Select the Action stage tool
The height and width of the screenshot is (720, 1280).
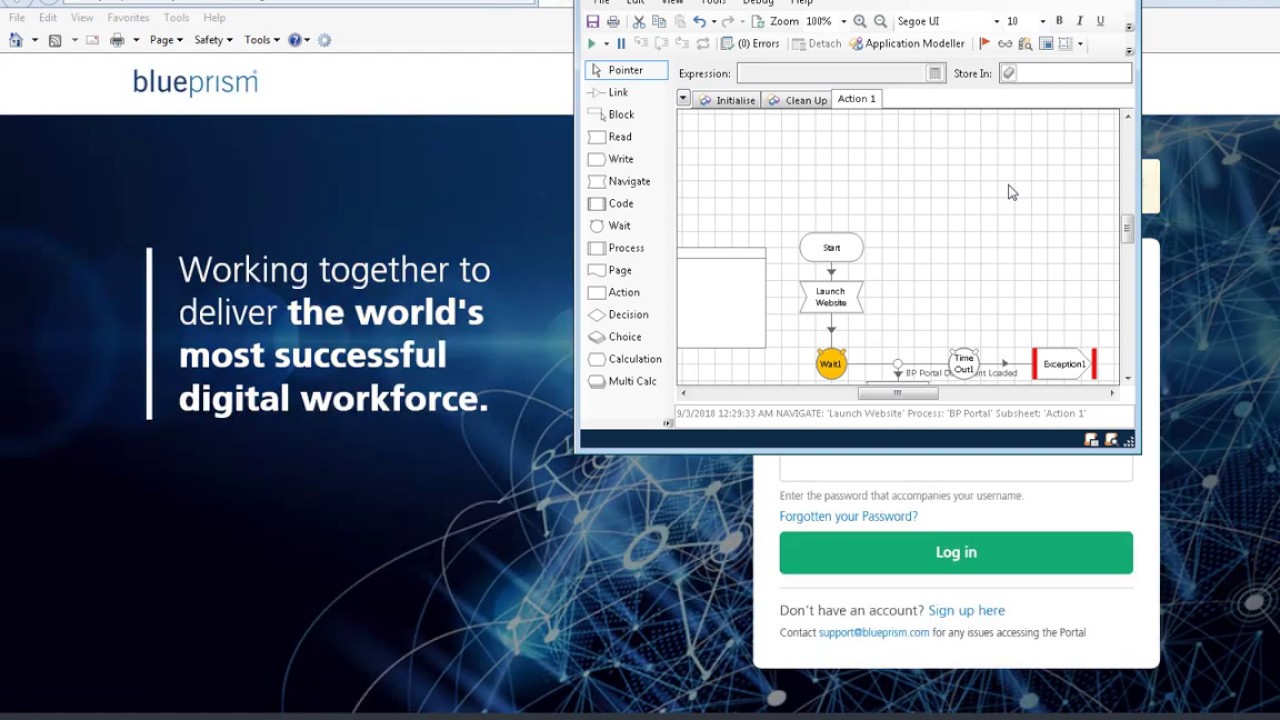pyautogui.click(x=626, y=292)
